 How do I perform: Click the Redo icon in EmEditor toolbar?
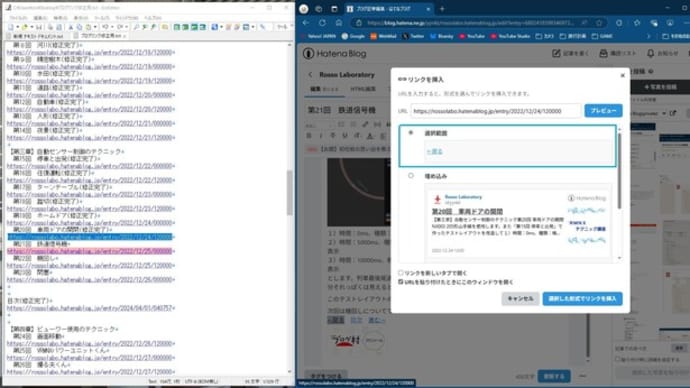click(120, 27)
